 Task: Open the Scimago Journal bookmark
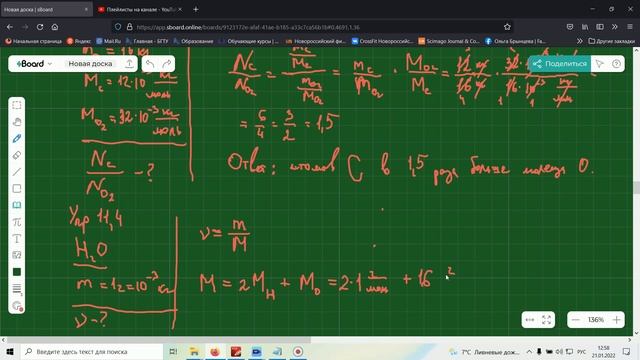(x=449, y=41)
